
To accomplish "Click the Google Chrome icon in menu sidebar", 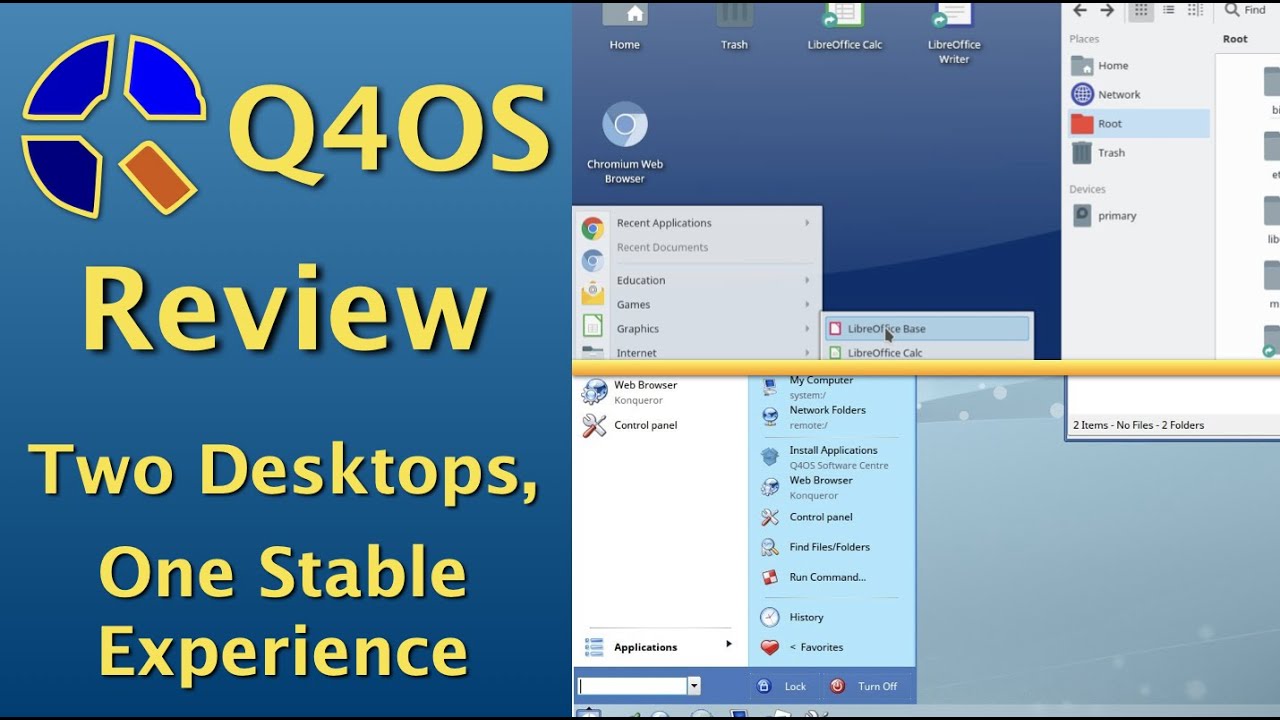I will [593, 229].
